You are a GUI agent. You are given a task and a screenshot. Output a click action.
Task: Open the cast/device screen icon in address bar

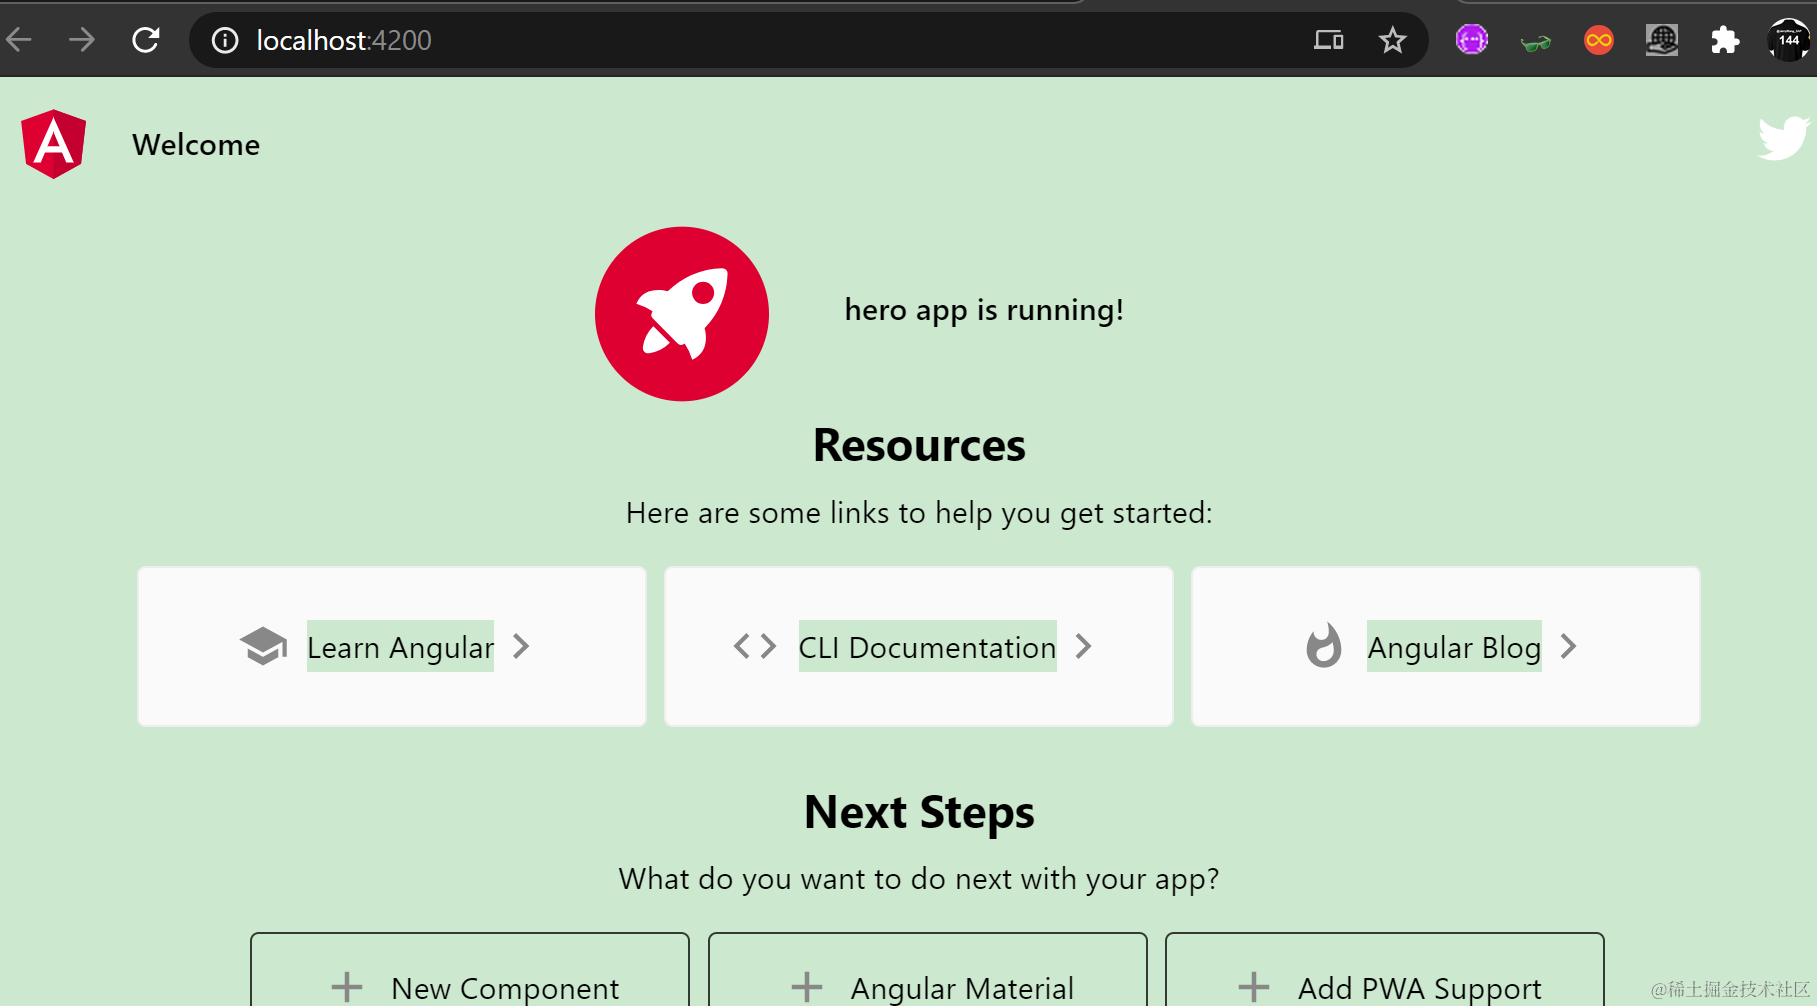tap(1329, 40)
